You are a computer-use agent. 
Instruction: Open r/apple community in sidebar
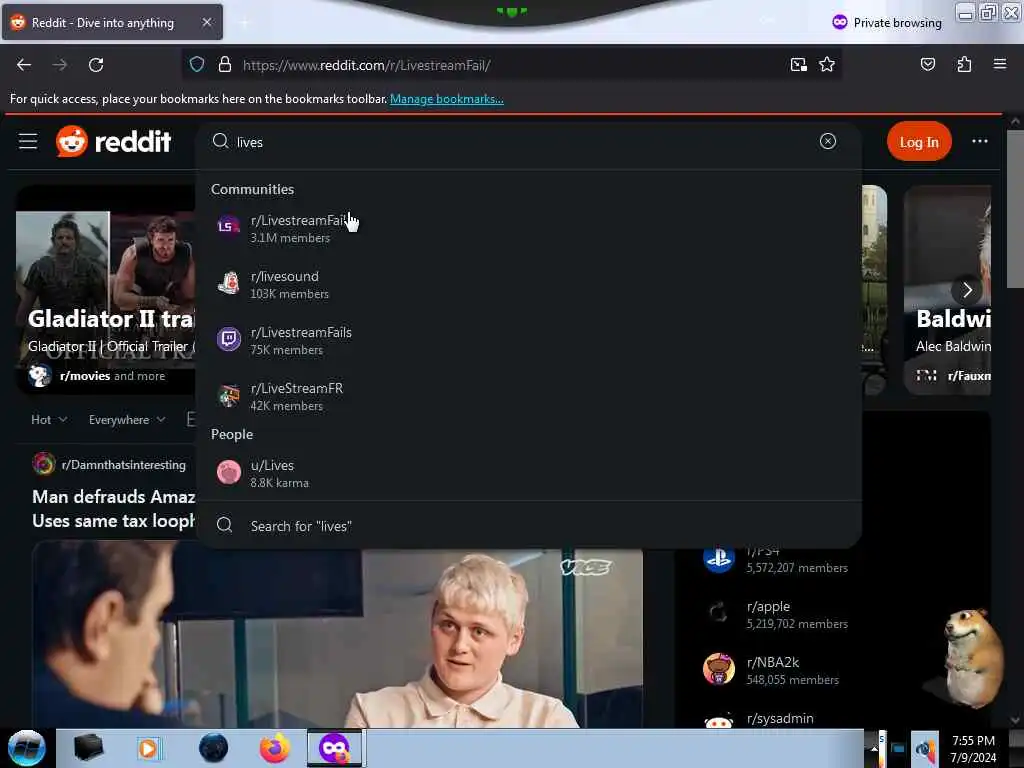(x=768, y=606)
